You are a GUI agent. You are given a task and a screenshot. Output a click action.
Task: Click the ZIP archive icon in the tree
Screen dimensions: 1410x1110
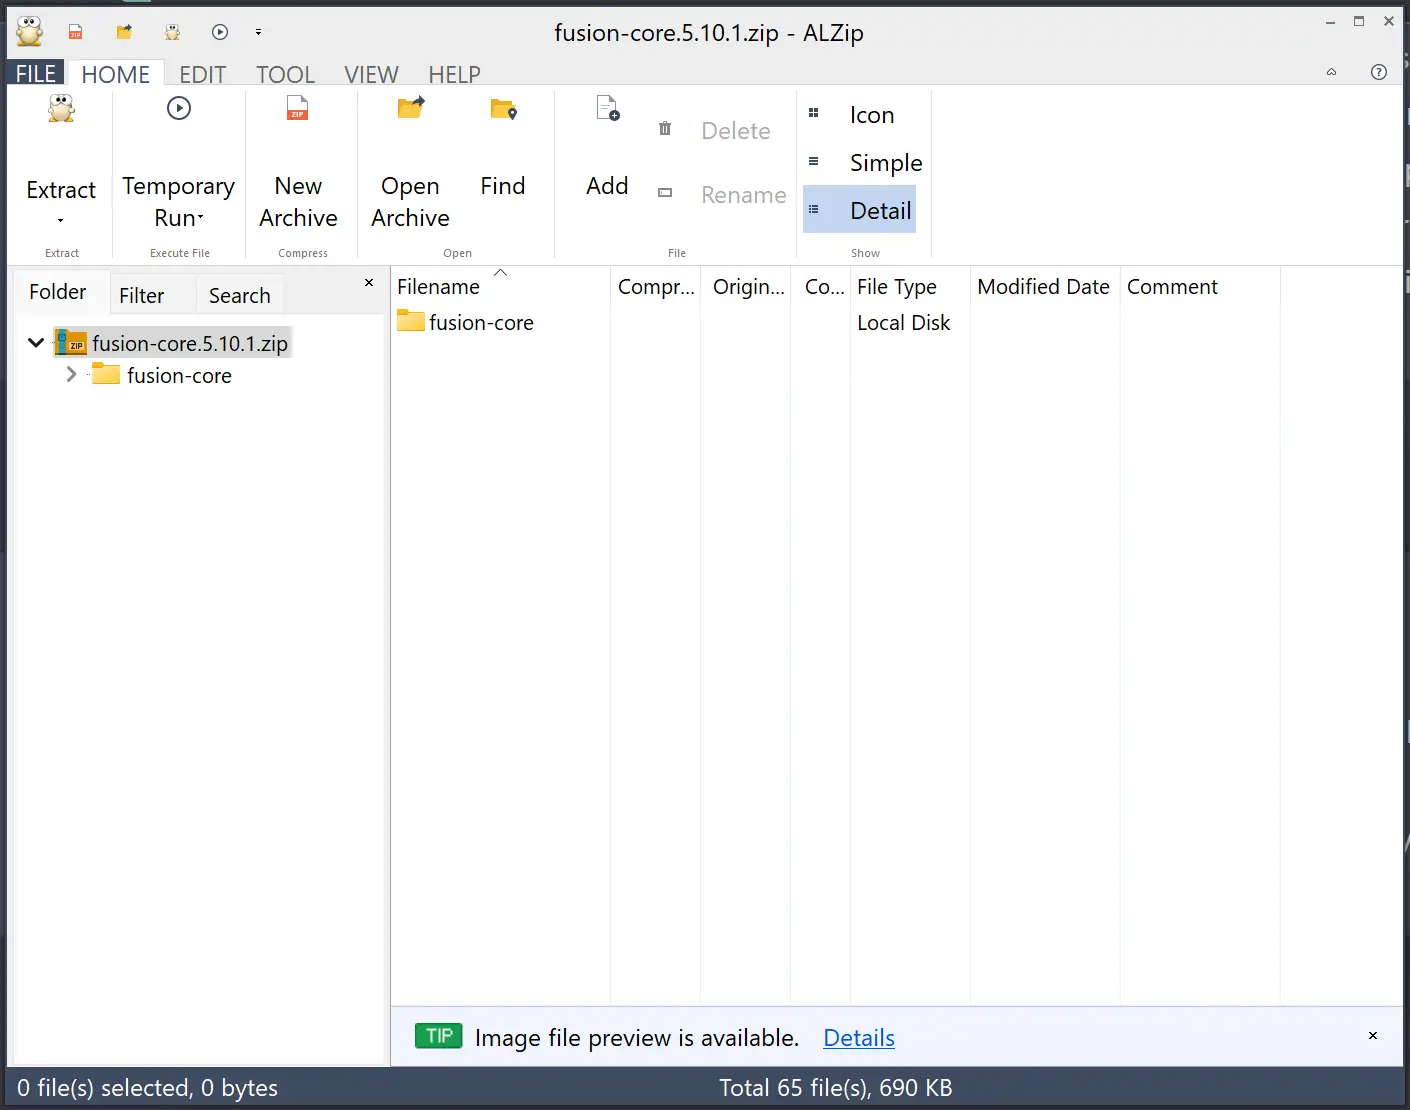click(71, 343)
